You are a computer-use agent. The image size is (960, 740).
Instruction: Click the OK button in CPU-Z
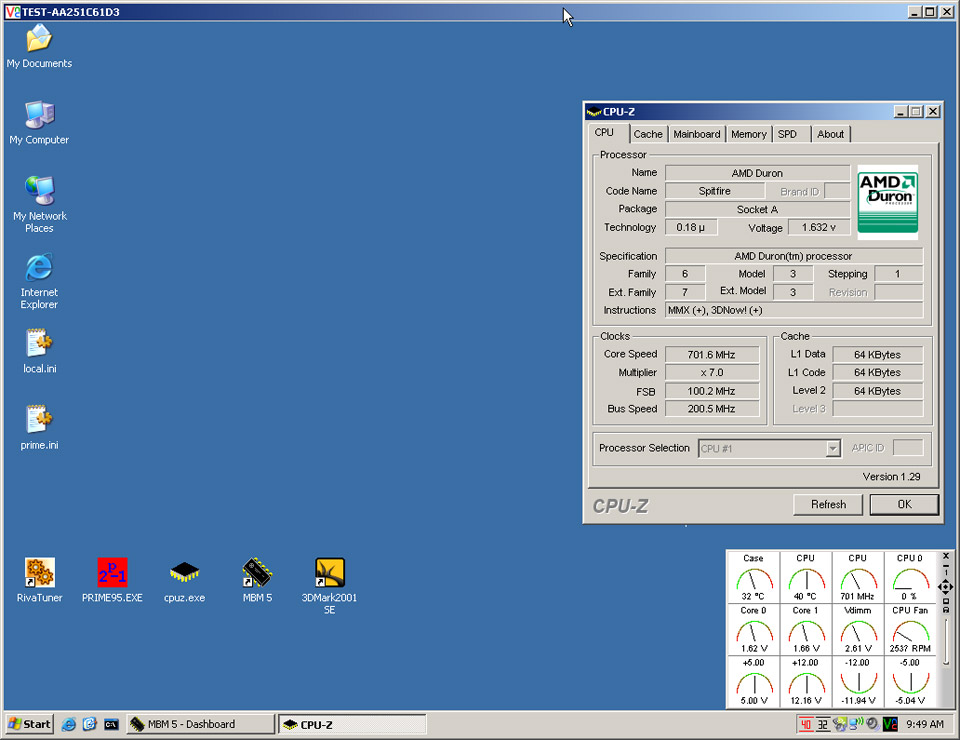click(904, 504)
